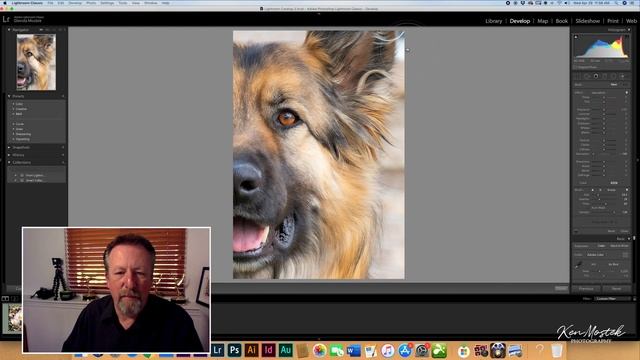Select the Red Eye Correction tool
This screenshot has width=640, height=360.
(x=596, y=76)
